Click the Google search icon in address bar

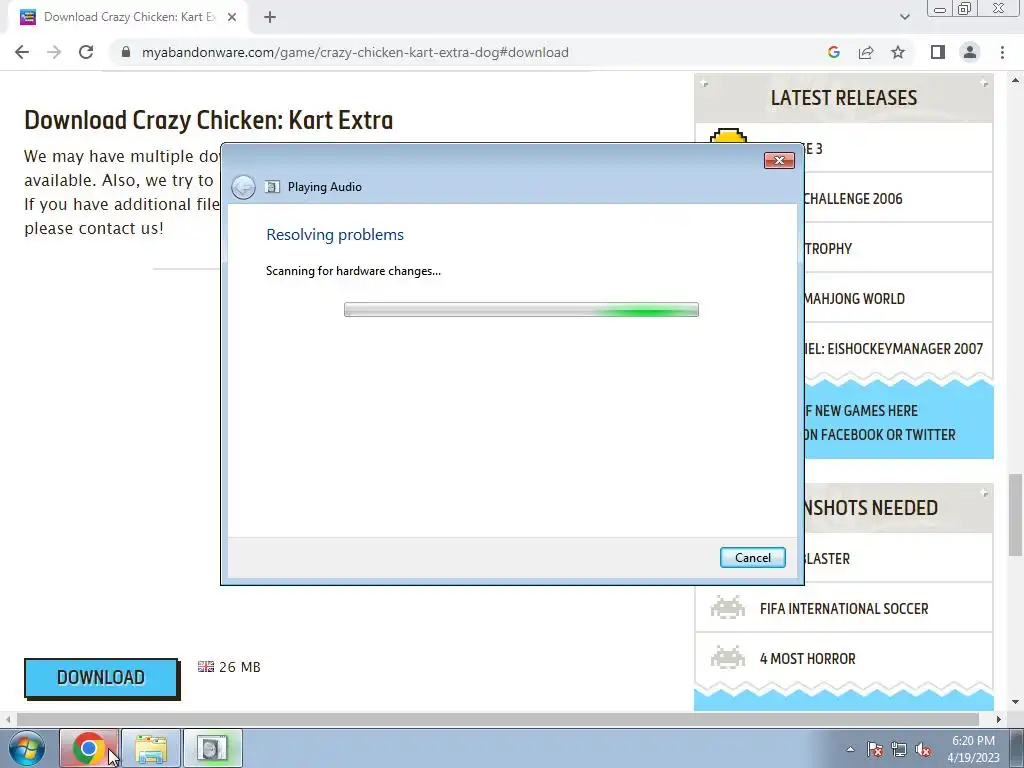(833, 52)
